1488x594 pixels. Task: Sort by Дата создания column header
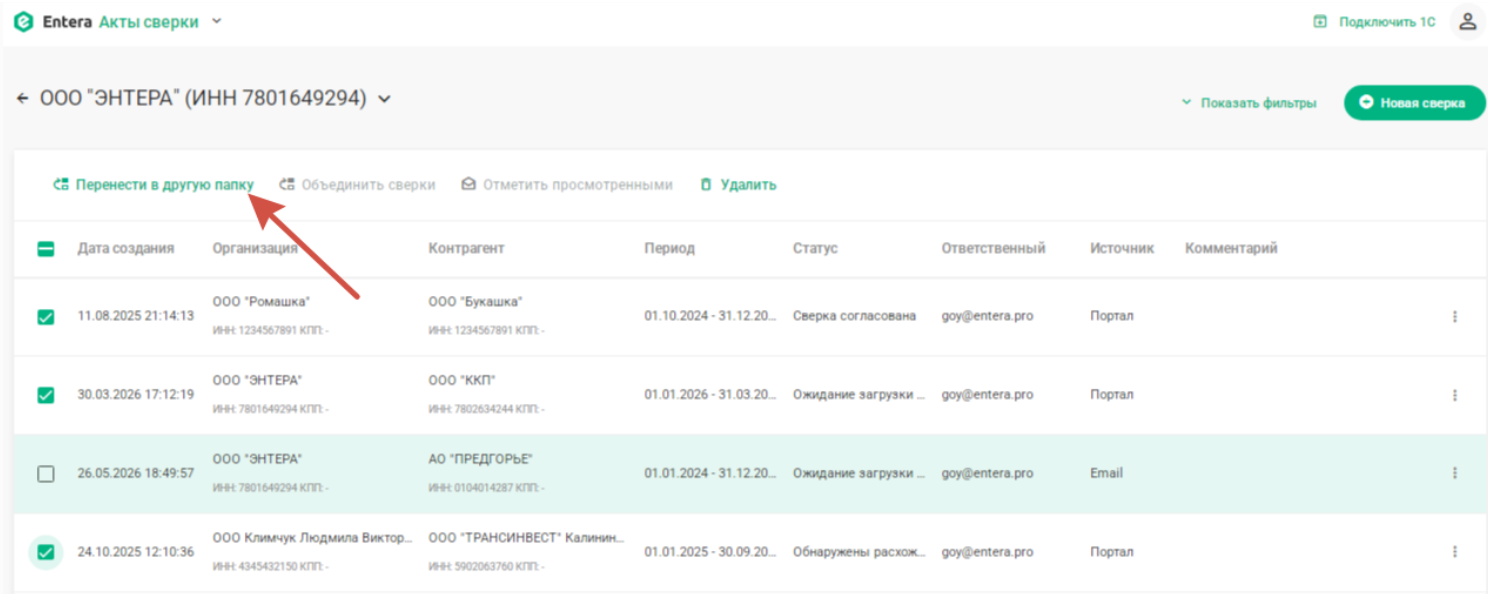coord(126,248)
